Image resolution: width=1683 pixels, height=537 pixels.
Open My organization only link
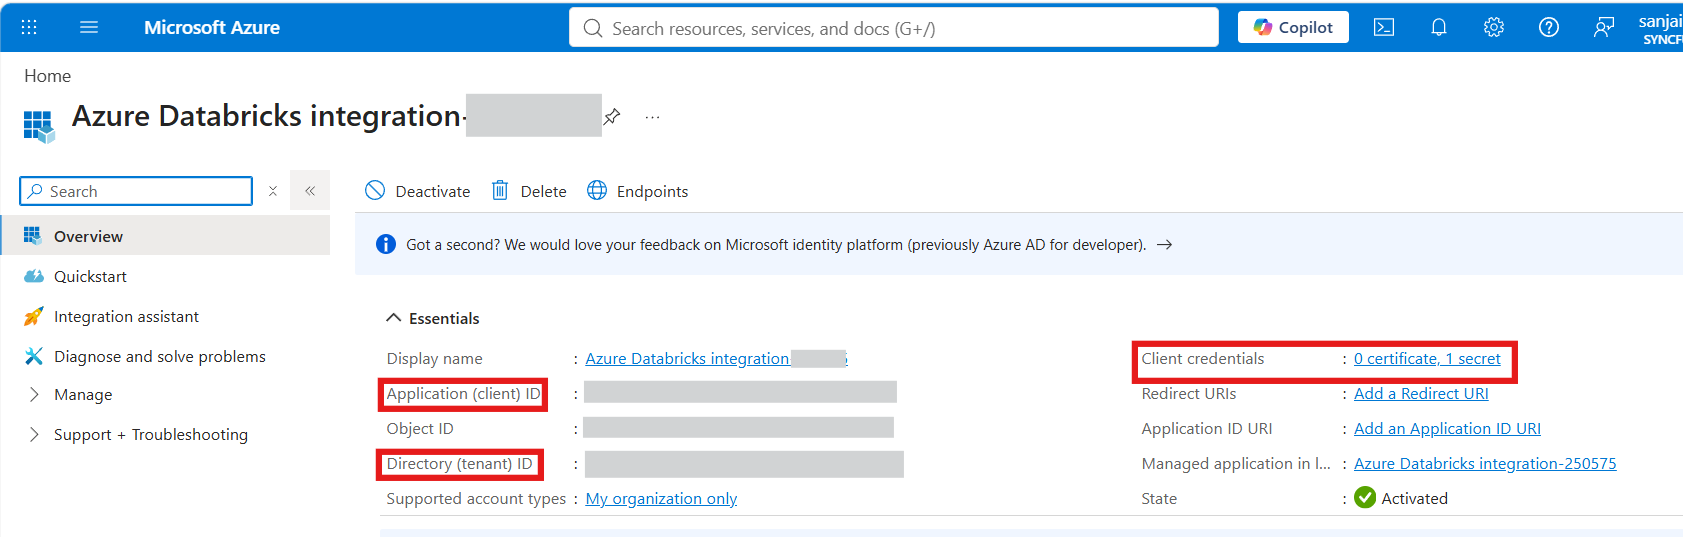click(661, 499)
